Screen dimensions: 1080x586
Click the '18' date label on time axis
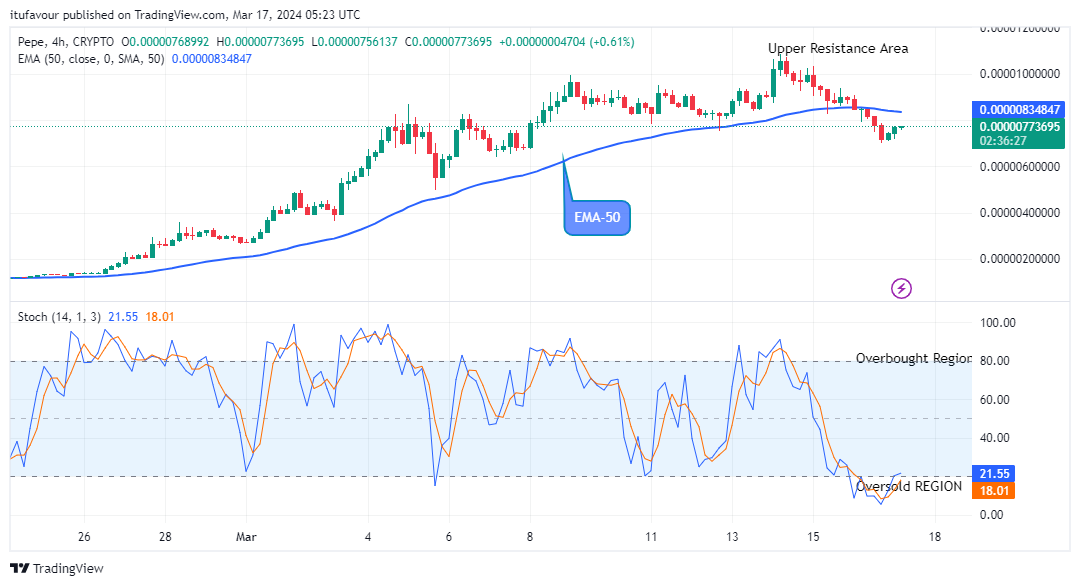935,537
